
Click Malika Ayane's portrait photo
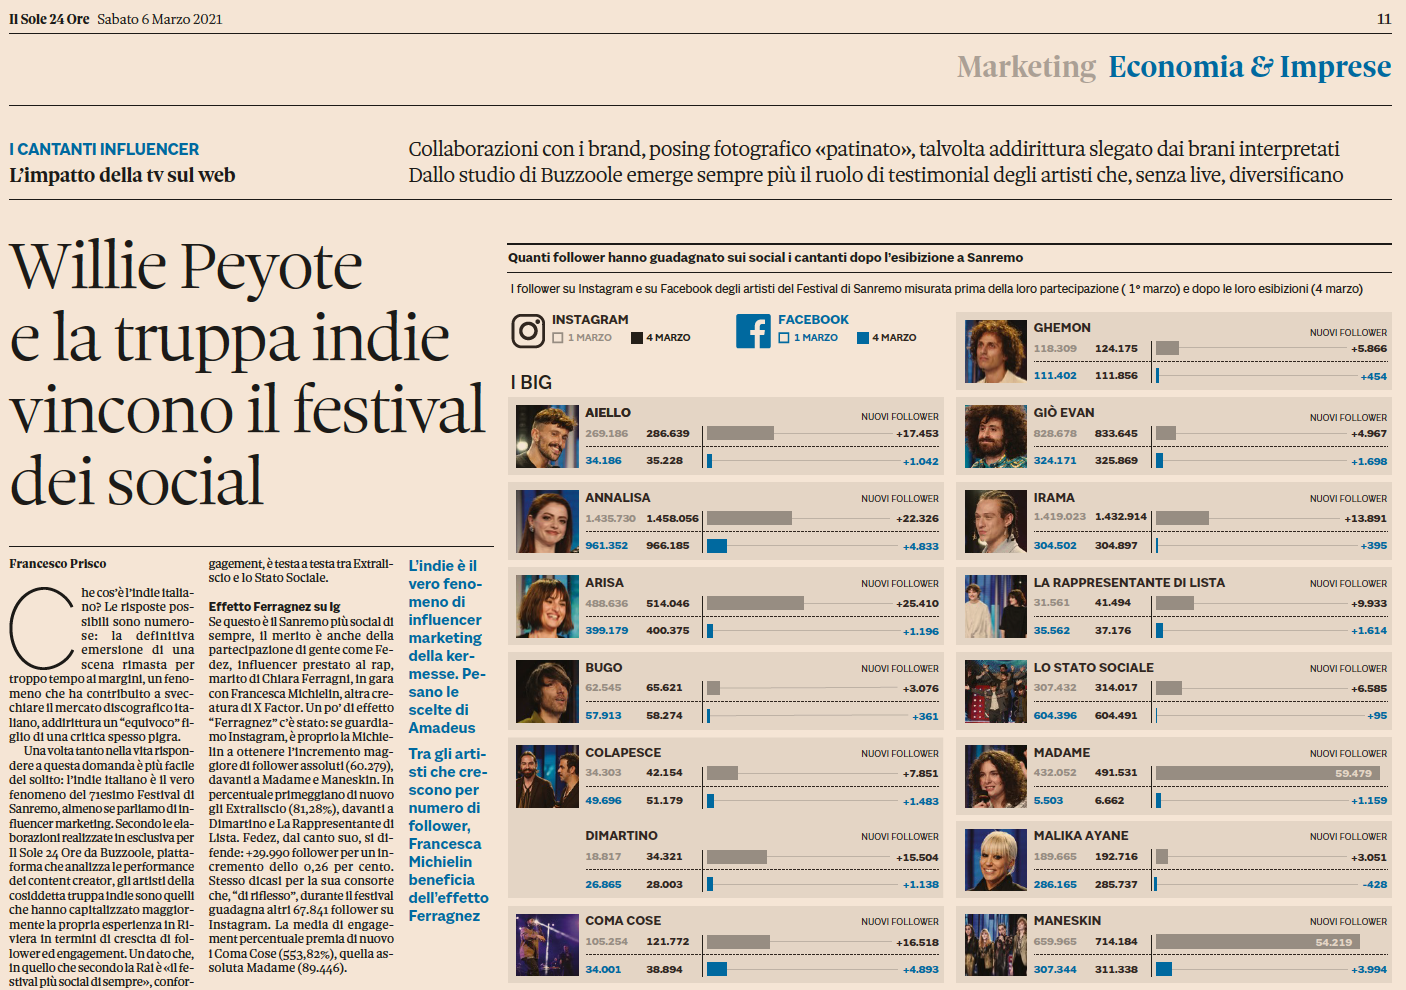tap(995, 860)
